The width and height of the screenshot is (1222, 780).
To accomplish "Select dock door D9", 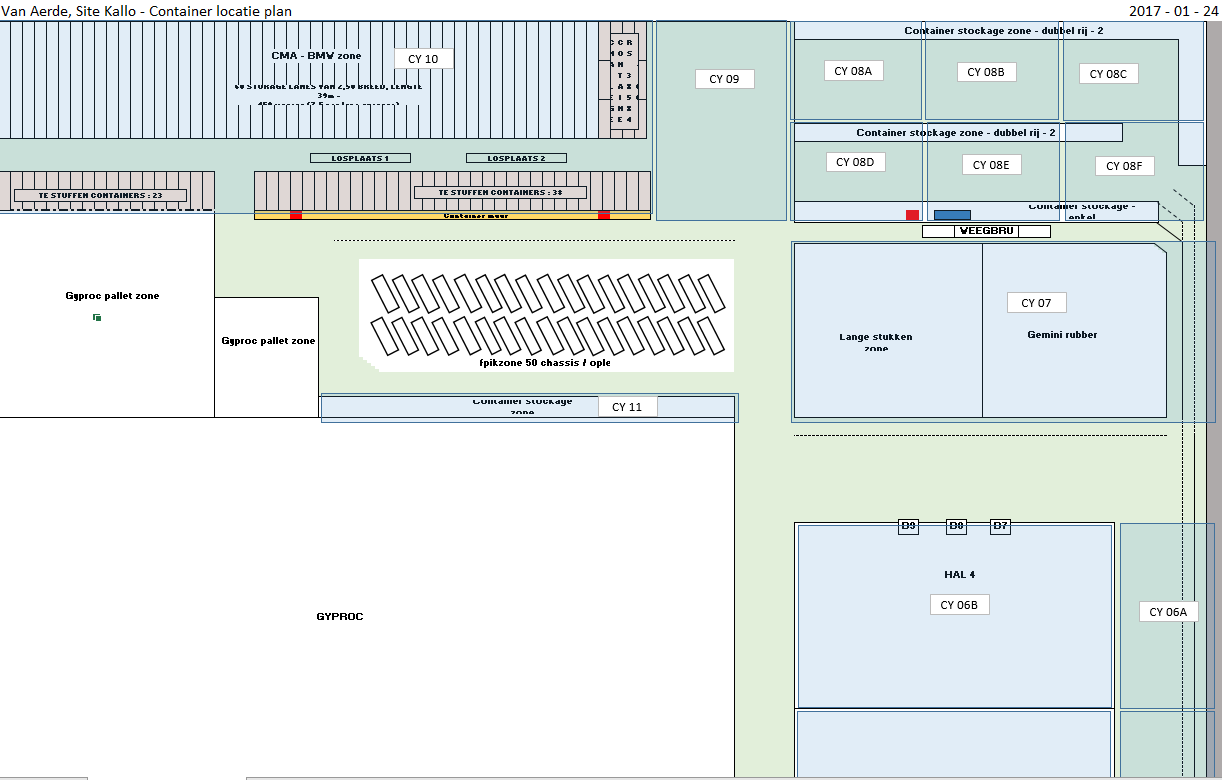I will (x=908, y=526).
